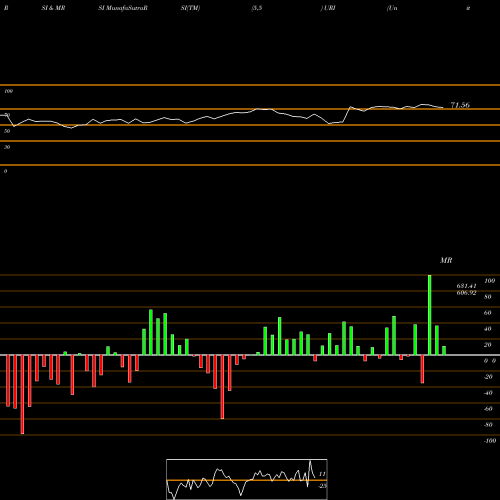Click the 60 label on the MR axis

click(488, 313)
